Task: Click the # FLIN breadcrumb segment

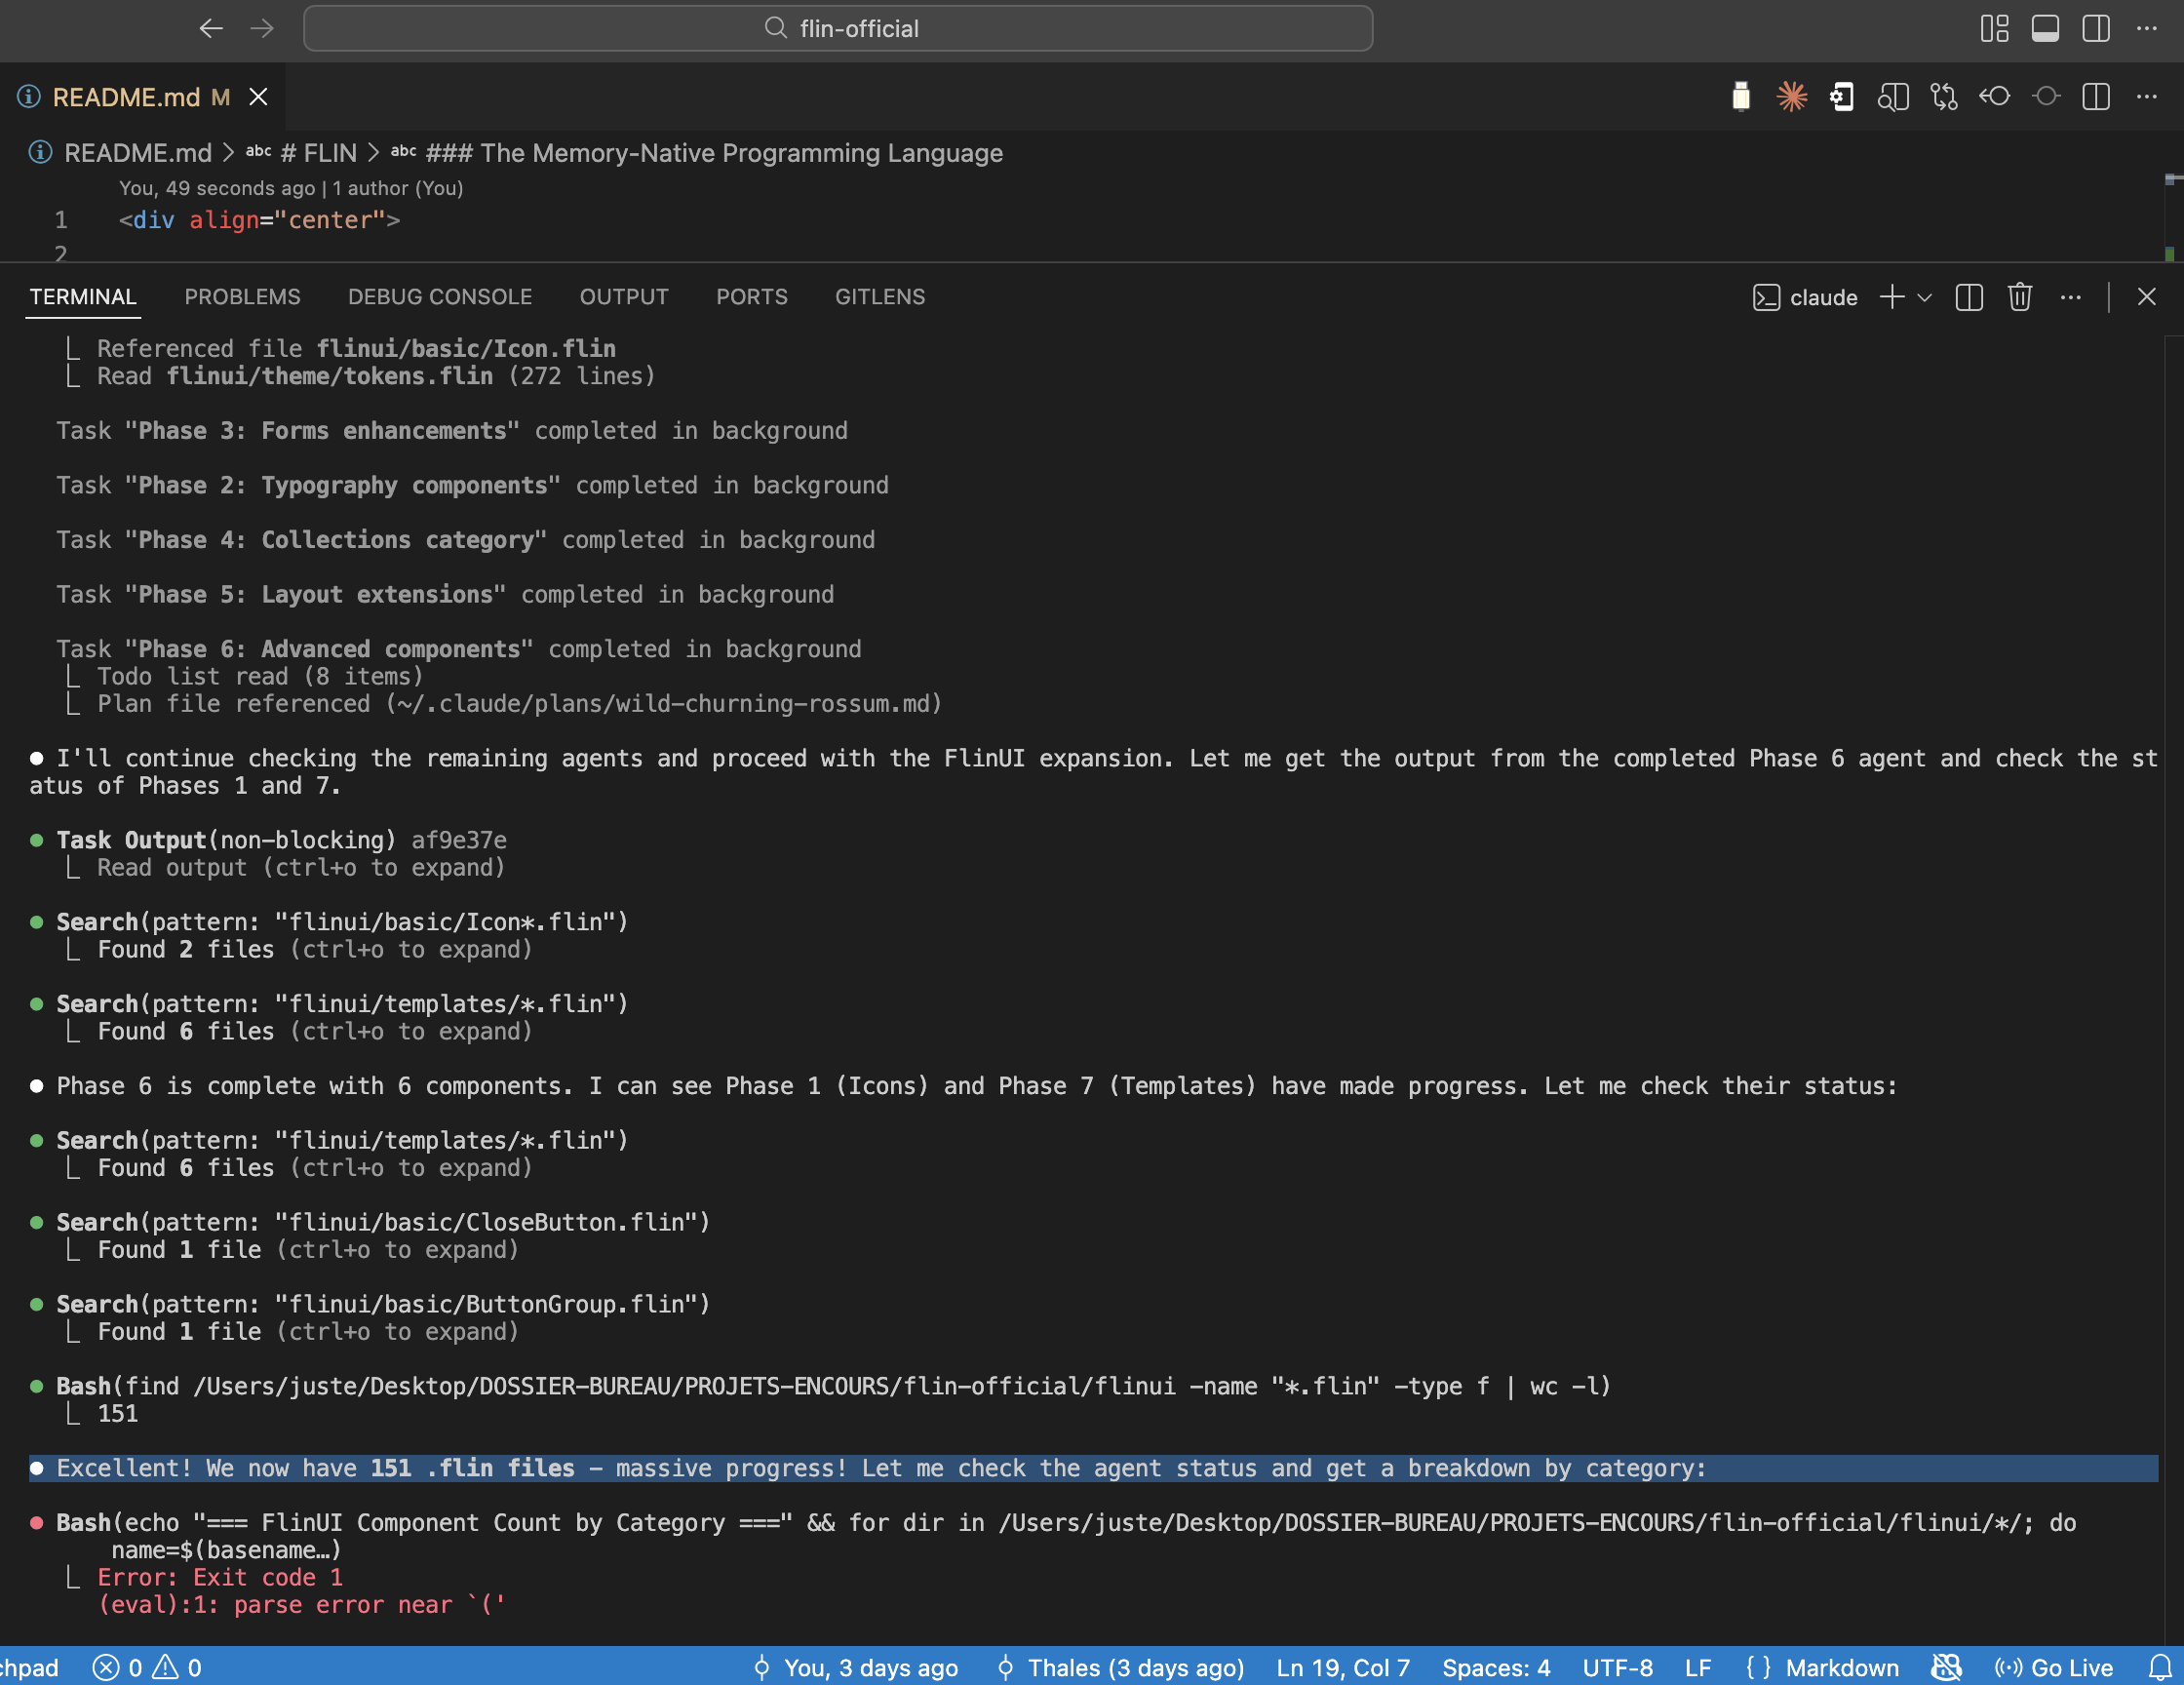Action: point(318,153)
